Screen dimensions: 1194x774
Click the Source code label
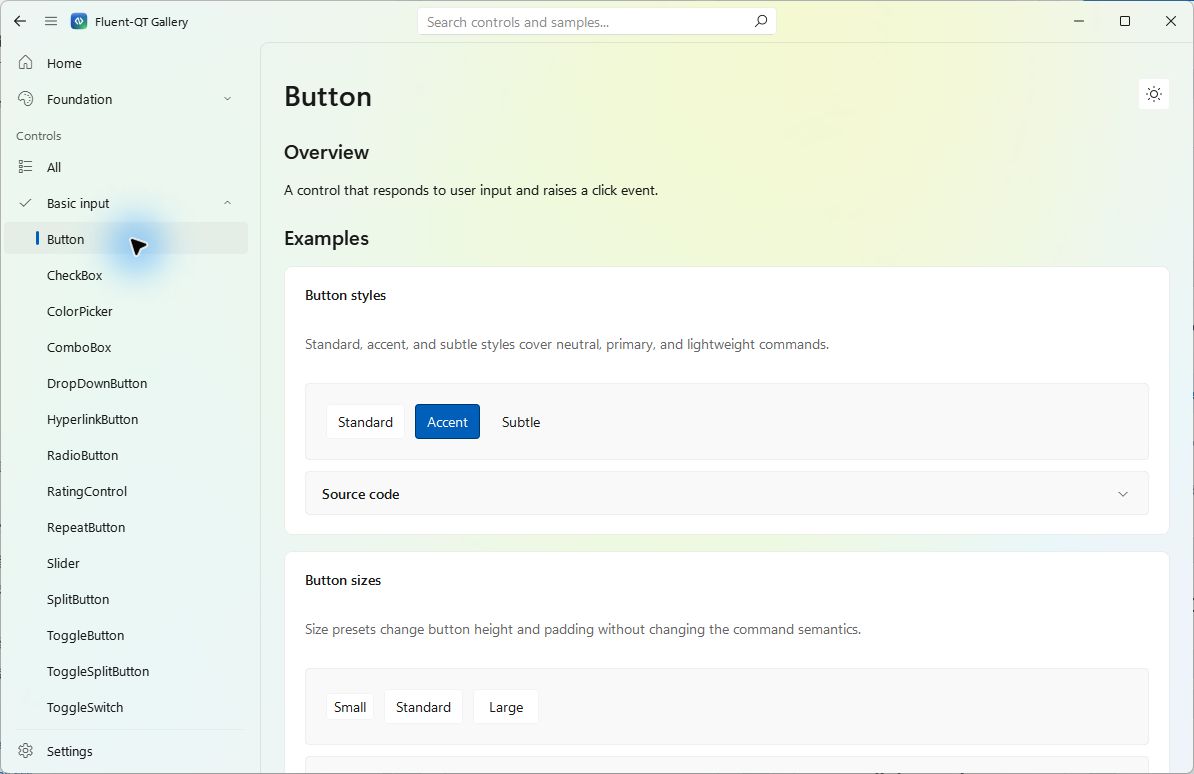[x=360, y=494]
